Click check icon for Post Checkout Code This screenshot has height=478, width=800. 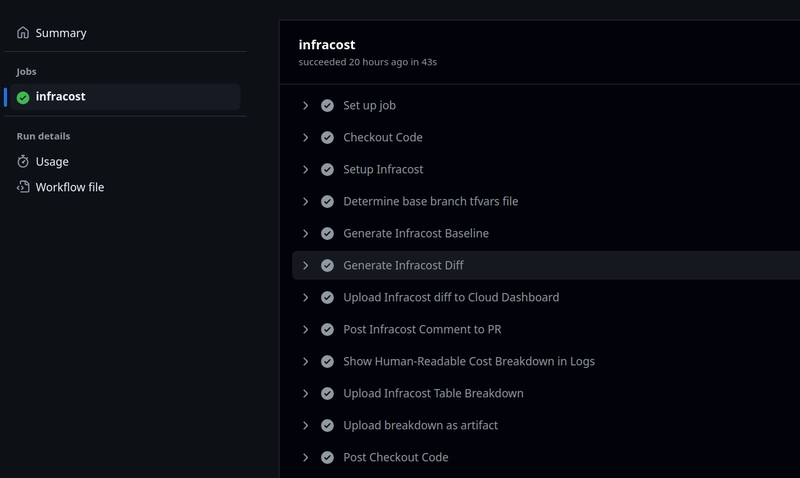(x=327, y=458)
